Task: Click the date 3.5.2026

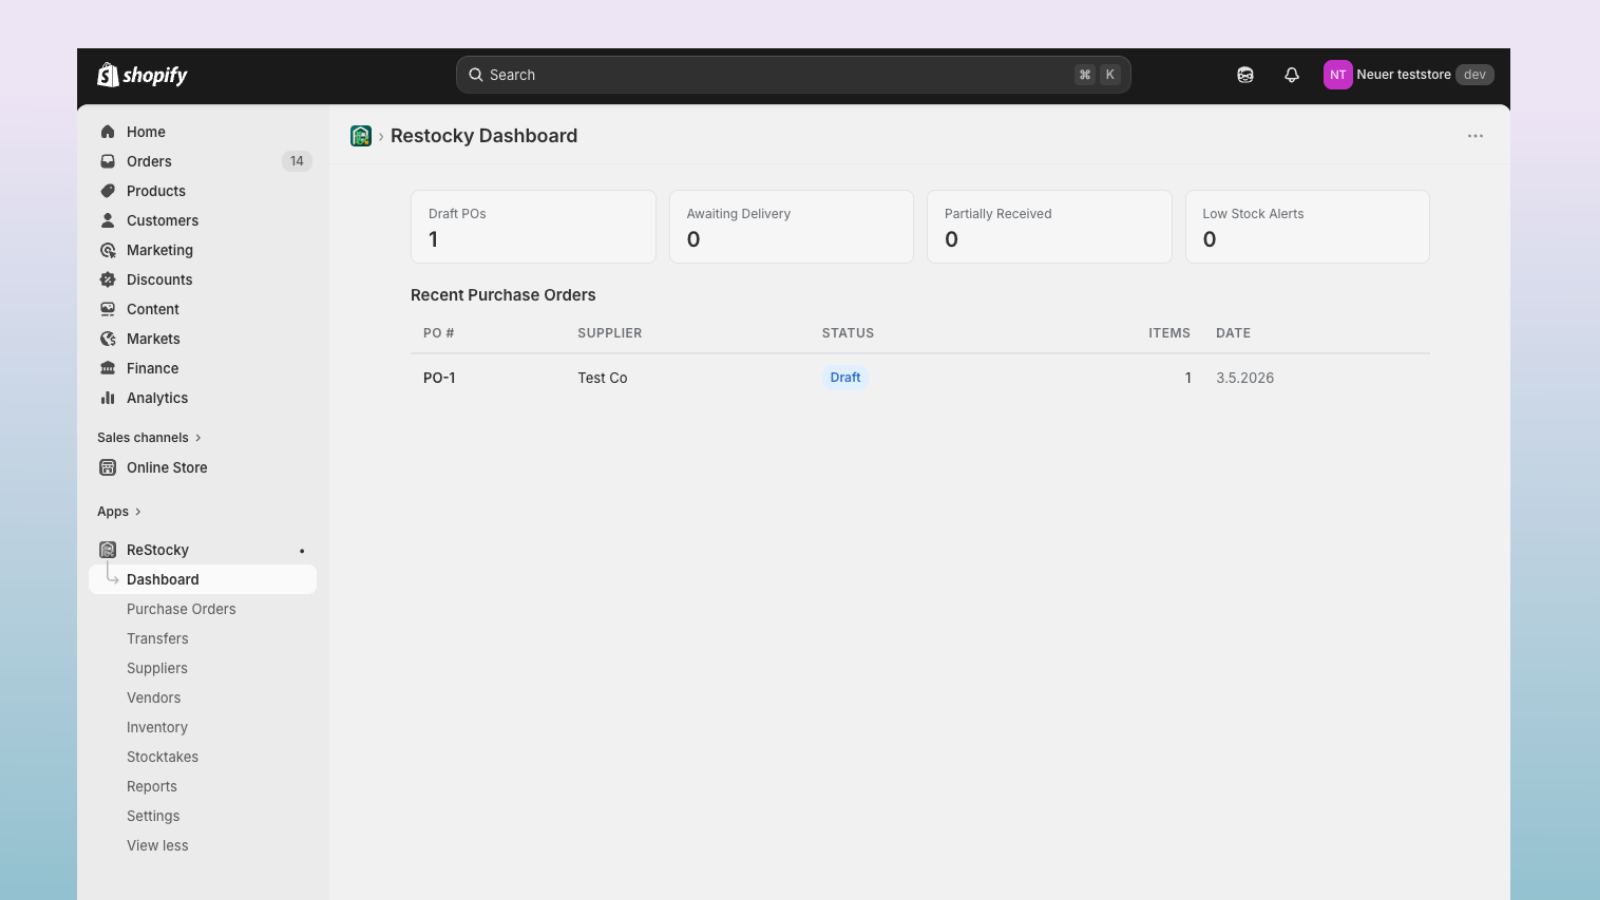Action: (x=1245, y=378)
